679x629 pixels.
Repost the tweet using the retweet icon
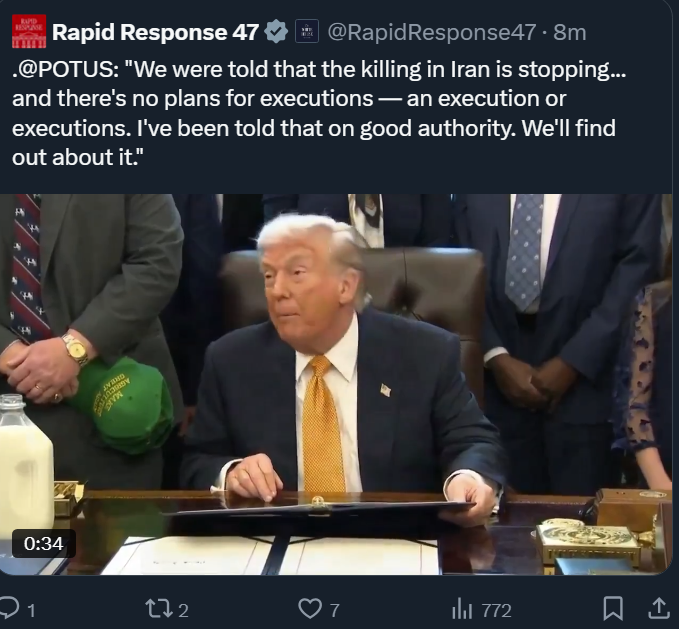click(158, 608)
